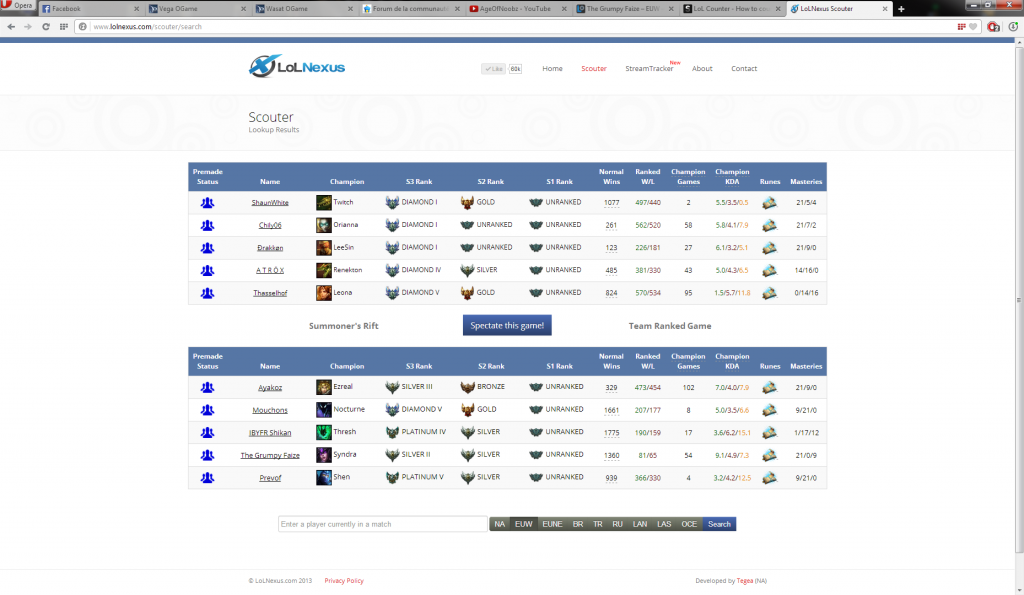This screenshot has height=595, width=1024.
Task: Switch to the AgeOfNoobz YouTube tab
Action: tap(517, 9)
